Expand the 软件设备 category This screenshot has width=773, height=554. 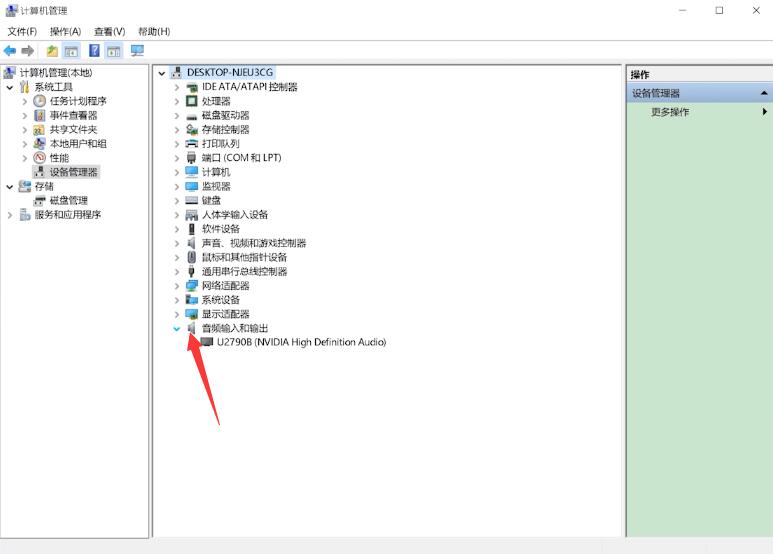[x=176, y=229]
